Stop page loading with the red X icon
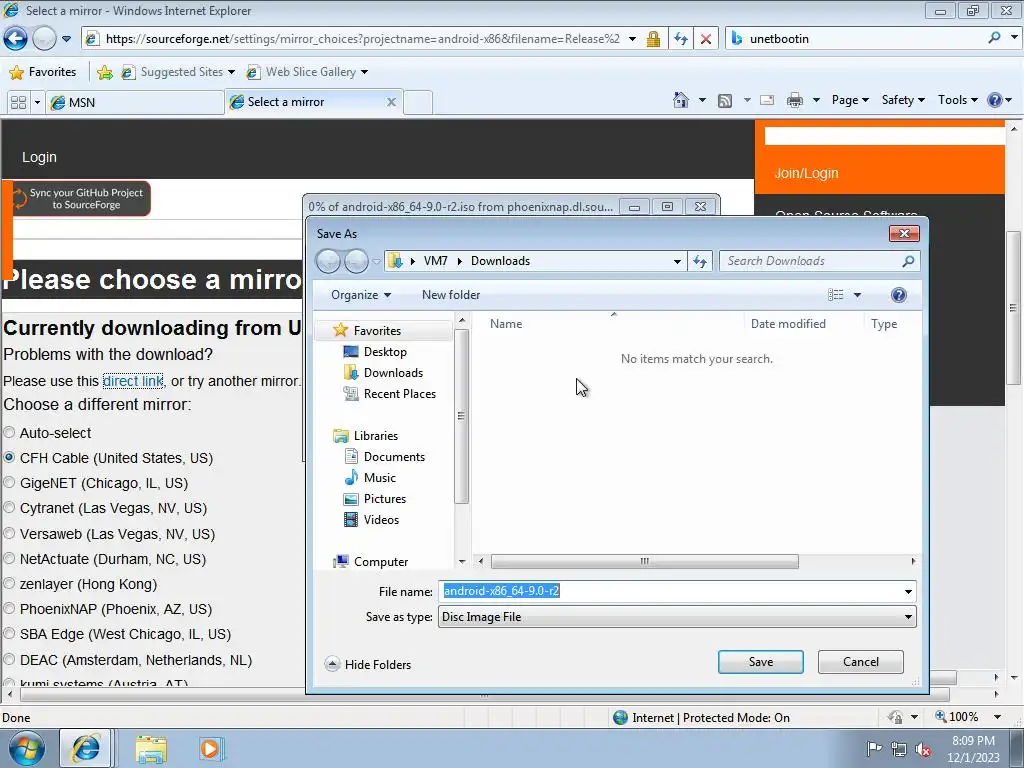 click(705, 39)
